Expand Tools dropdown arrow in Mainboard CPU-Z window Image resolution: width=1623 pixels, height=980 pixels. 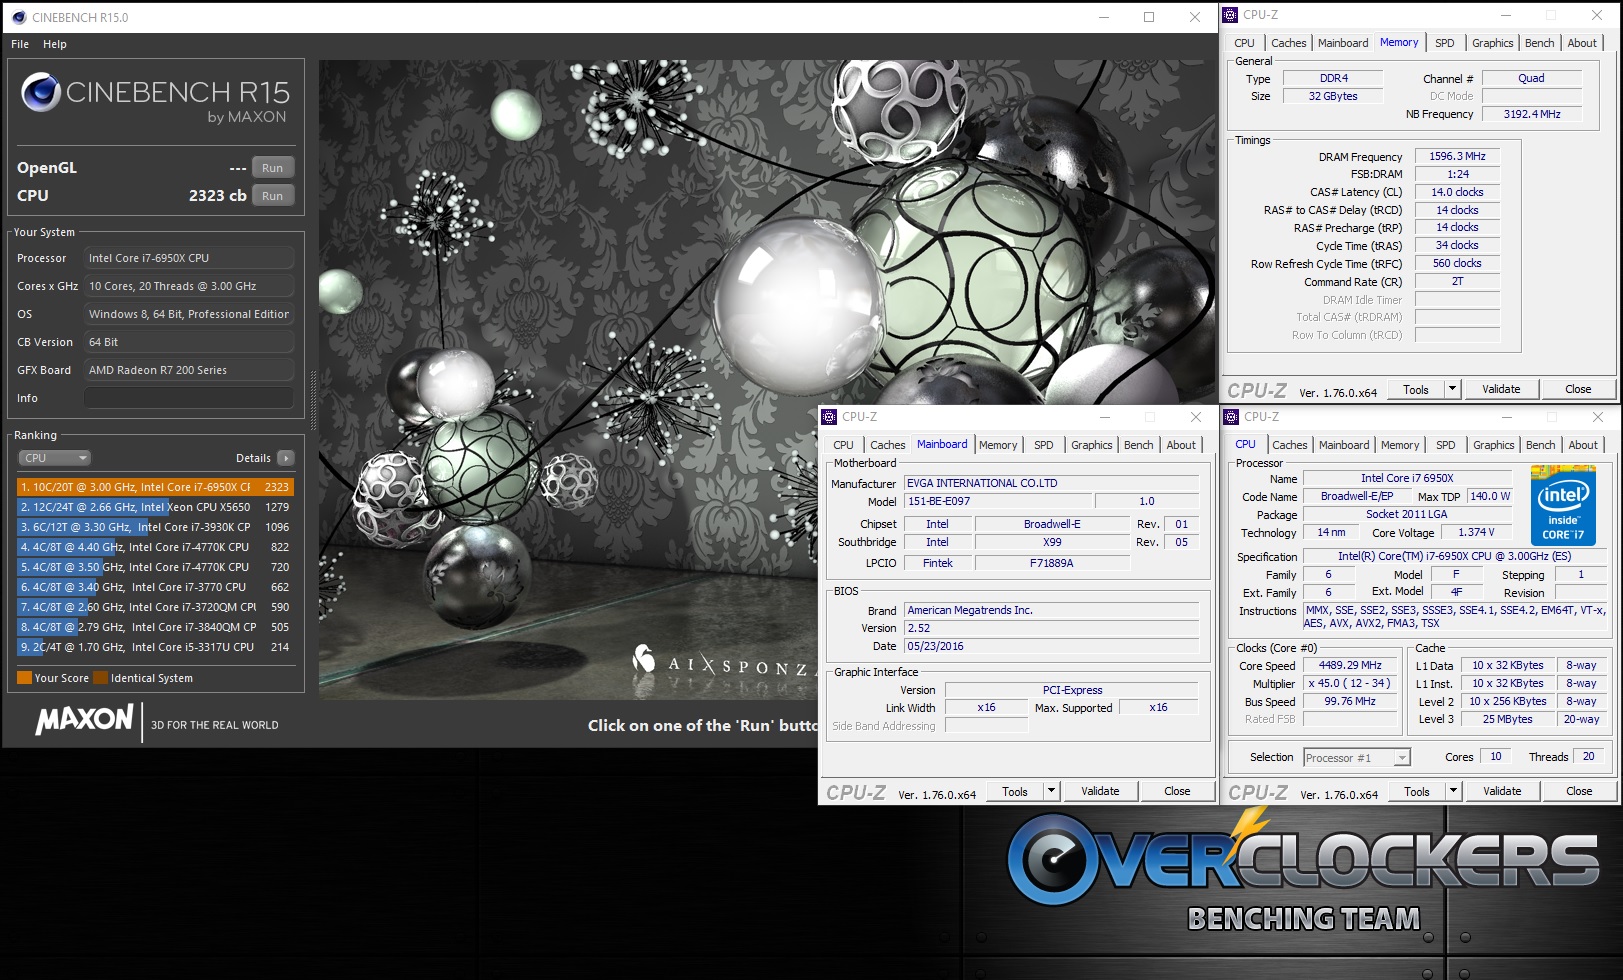click(x=1052, y=792)
